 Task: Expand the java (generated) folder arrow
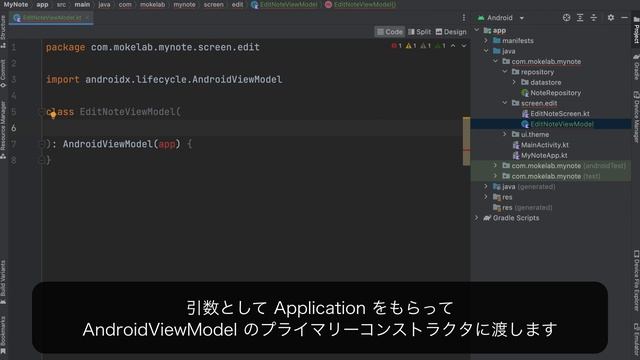[486, 187]
